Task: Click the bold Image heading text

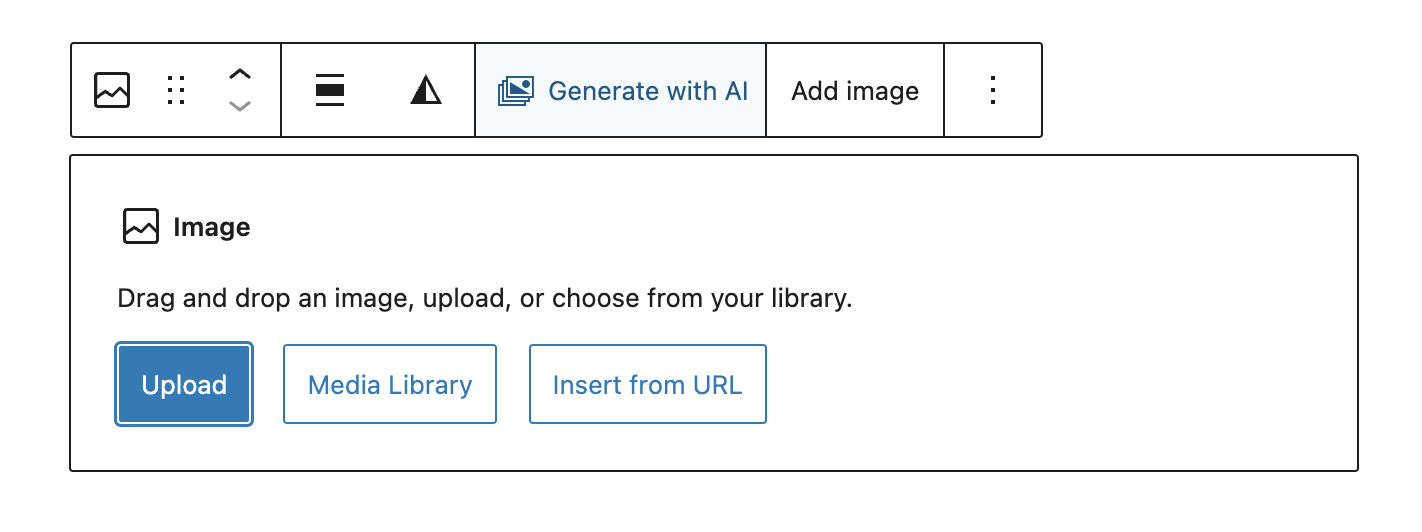Action: point(212,227)
